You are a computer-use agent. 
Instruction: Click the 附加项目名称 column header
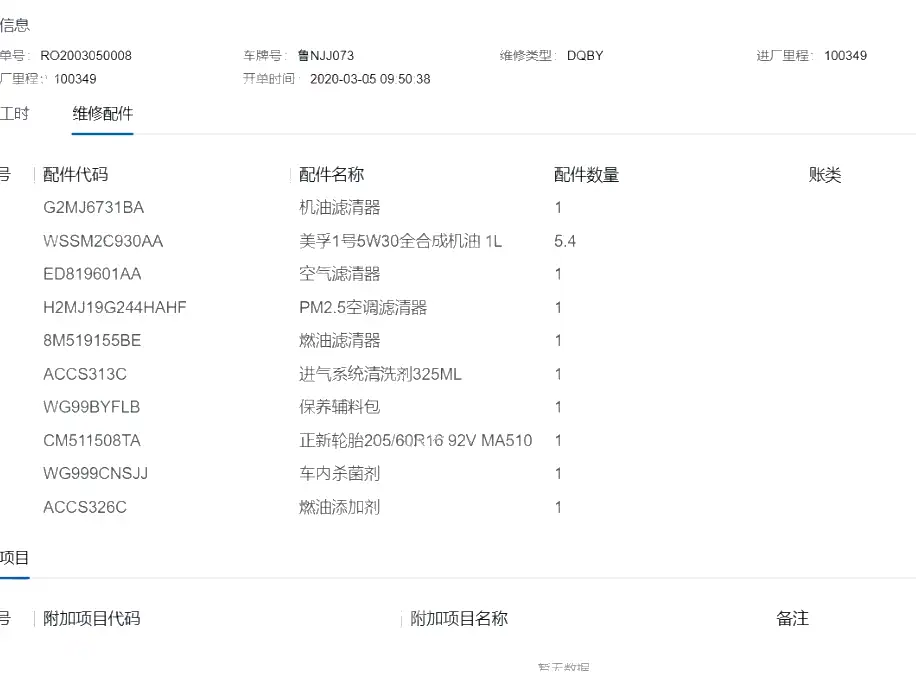[459, 618]
